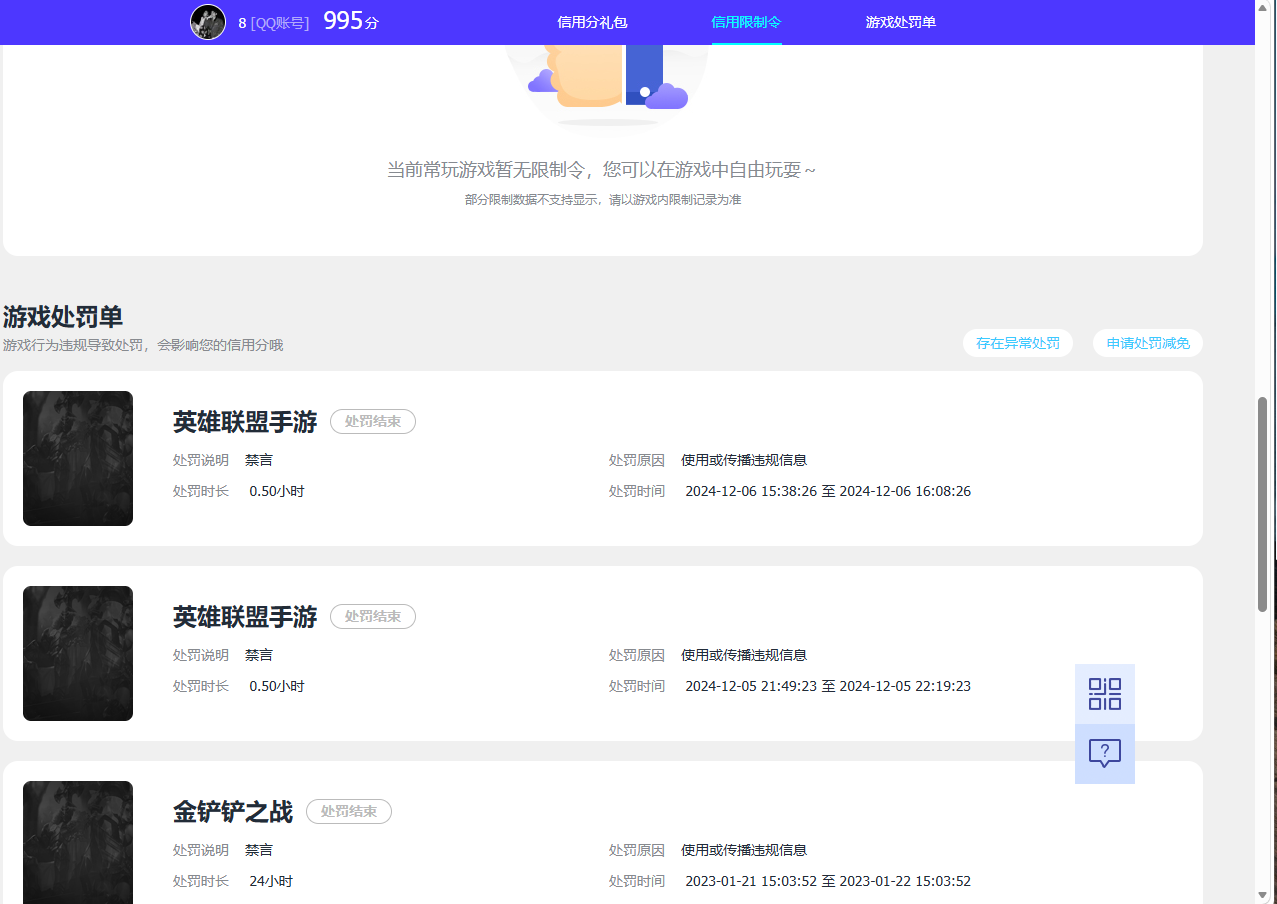Click 英雄联盟手游 title of 2024-12-05 penalty
The image size is (1277, 904).
[245, 617]
